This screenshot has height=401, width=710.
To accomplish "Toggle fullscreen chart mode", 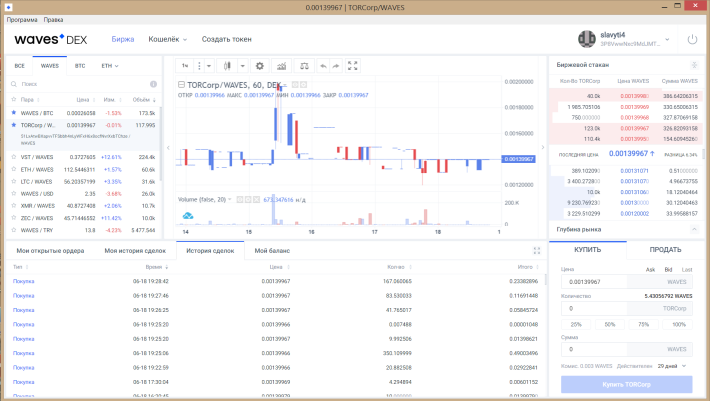I will (353, 66).
